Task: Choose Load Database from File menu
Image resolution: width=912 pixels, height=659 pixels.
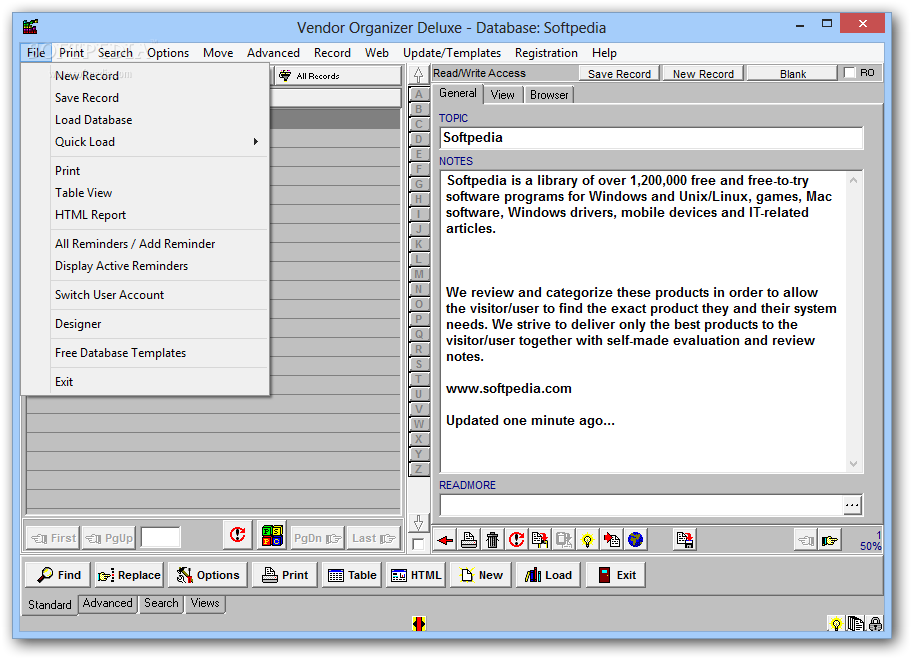Action: pyautogui.click(x=160, y=120)
